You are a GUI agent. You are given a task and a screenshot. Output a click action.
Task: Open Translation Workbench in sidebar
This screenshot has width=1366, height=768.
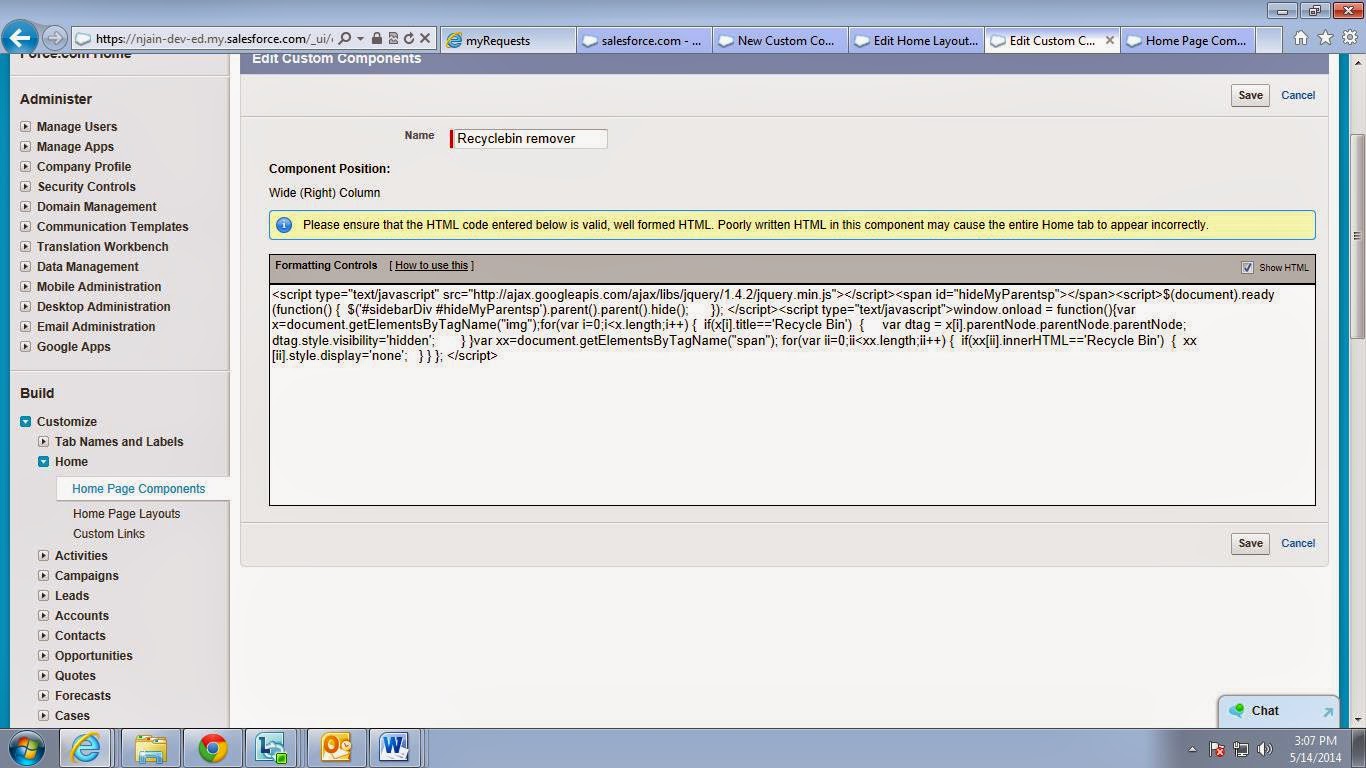coord(103,247)
